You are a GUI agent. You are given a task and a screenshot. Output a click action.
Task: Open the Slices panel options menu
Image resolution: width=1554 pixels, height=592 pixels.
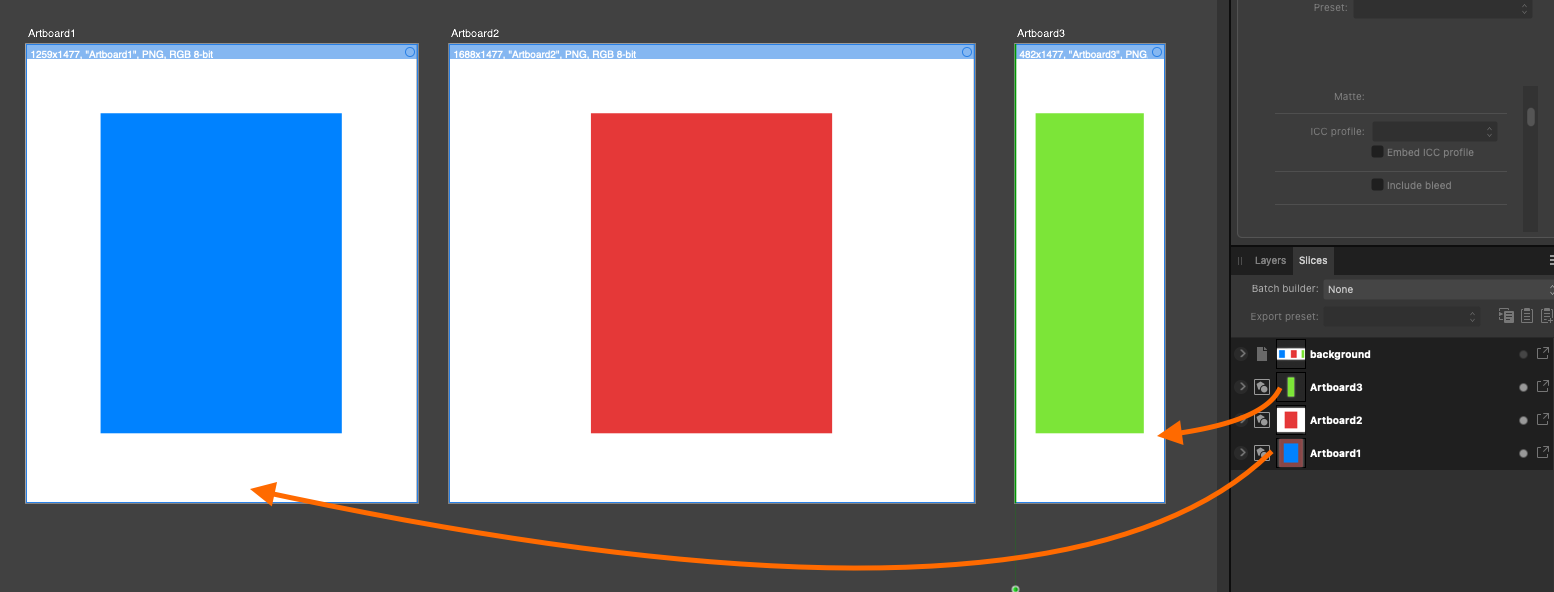coord(1550,260)
